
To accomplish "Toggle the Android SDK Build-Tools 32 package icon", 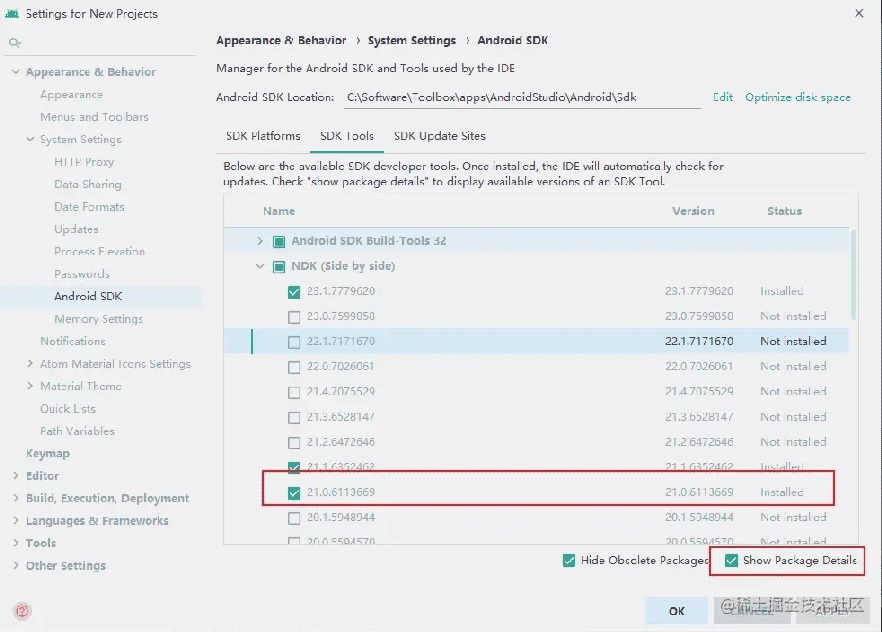I will click(x=278, y=242).
